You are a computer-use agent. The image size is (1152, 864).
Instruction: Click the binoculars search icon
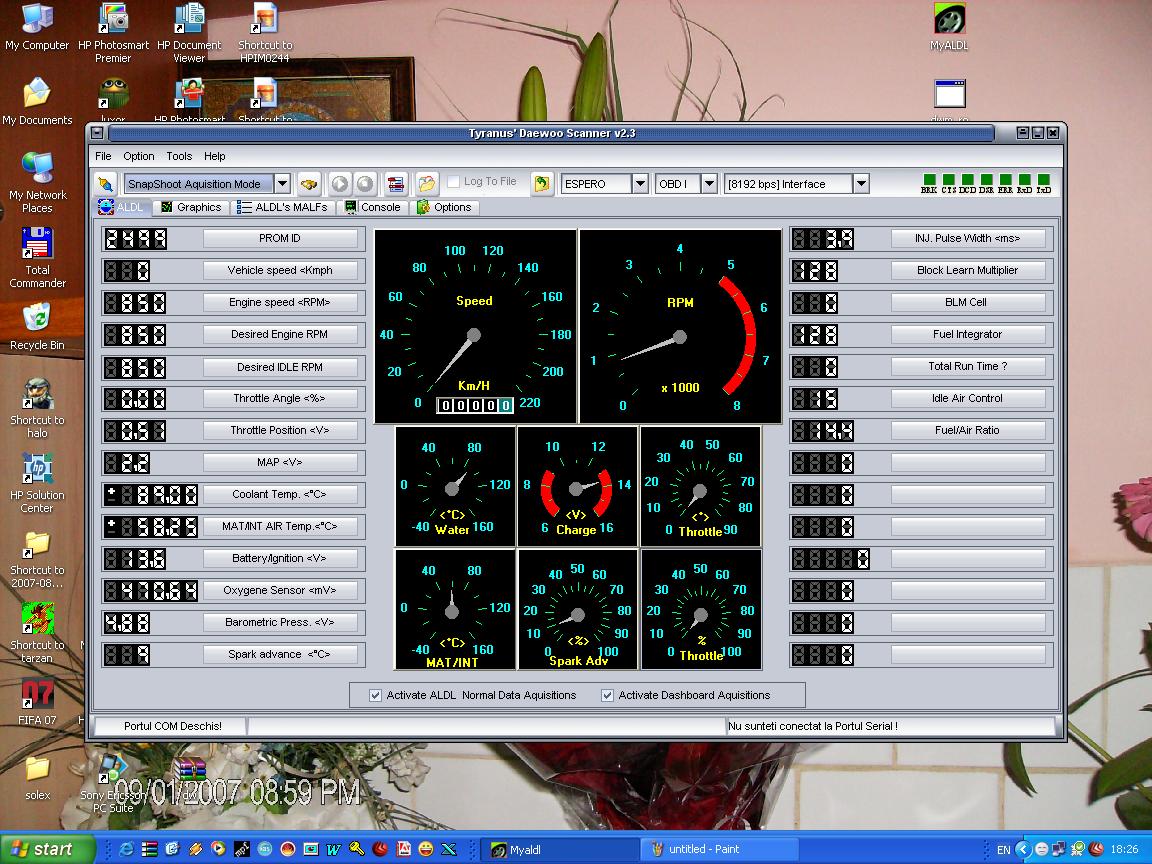pos(309,184)
